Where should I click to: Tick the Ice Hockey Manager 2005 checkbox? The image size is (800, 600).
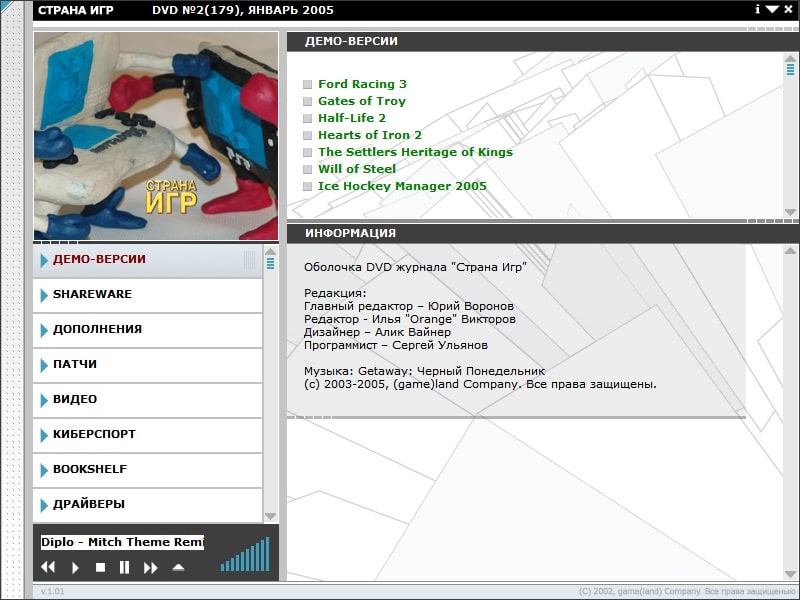(307, 186)
